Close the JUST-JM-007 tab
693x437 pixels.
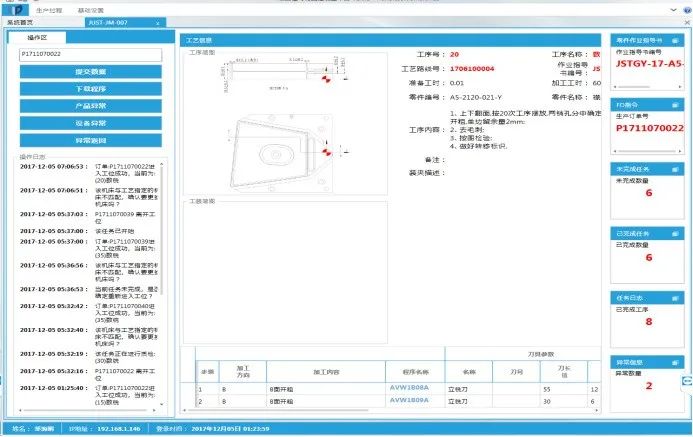(x=157, y=21)
